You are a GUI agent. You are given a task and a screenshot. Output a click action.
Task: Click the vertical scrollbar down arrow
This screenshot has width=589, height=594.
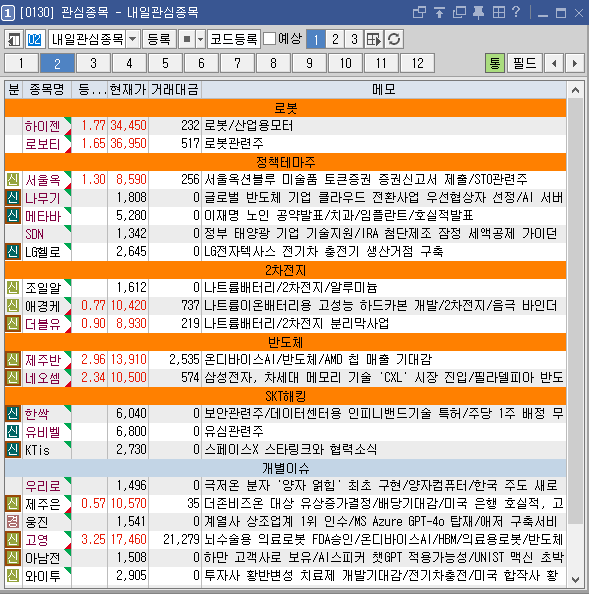coord(575,579)
